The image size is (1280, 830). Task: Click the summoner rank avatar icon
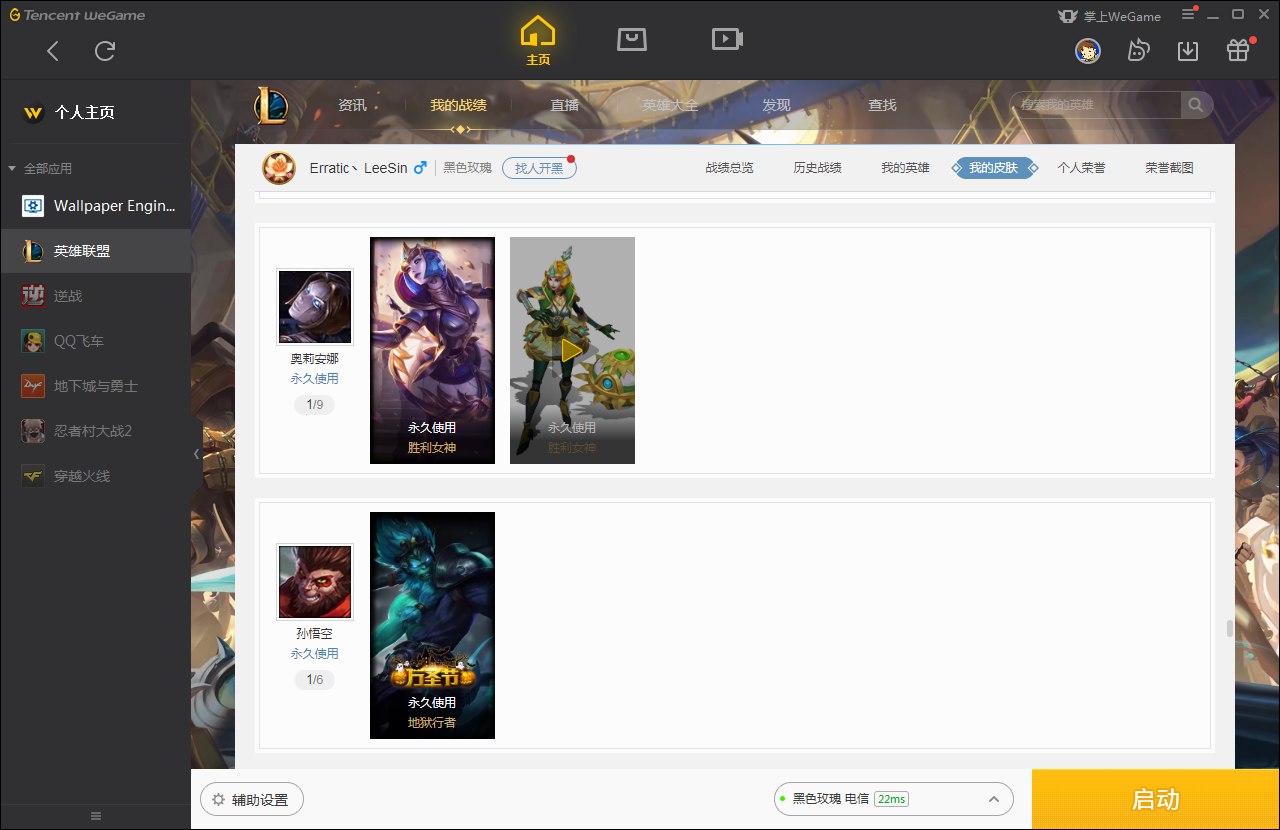279,168
